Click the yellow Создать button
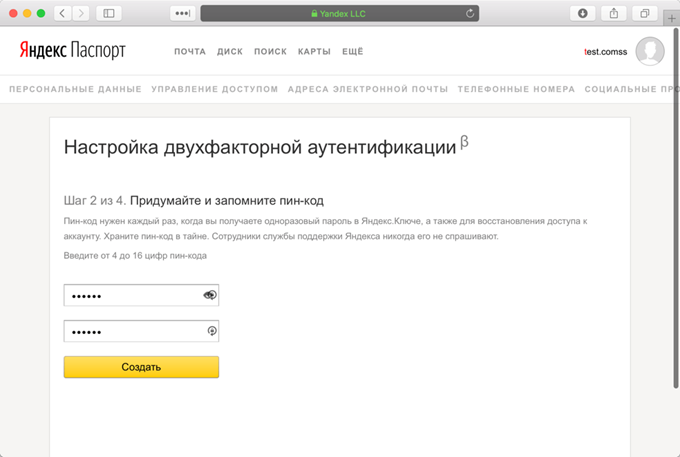 (x=141, y=367)
